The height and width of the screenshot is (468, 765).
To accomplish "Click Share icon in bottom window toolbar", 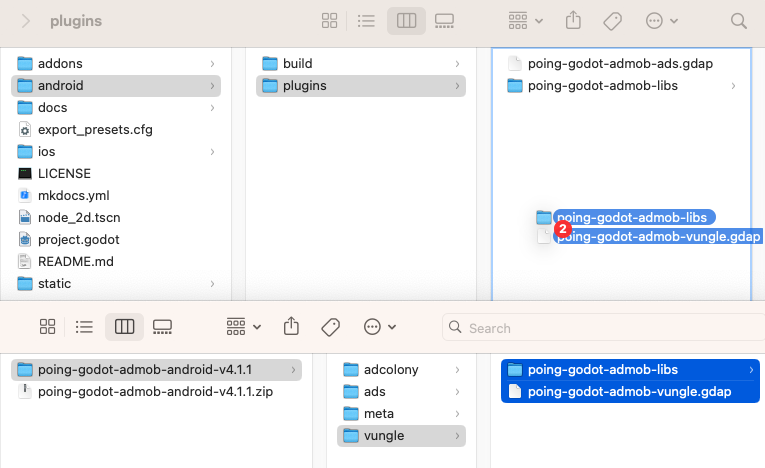I will tap(291, 326).
